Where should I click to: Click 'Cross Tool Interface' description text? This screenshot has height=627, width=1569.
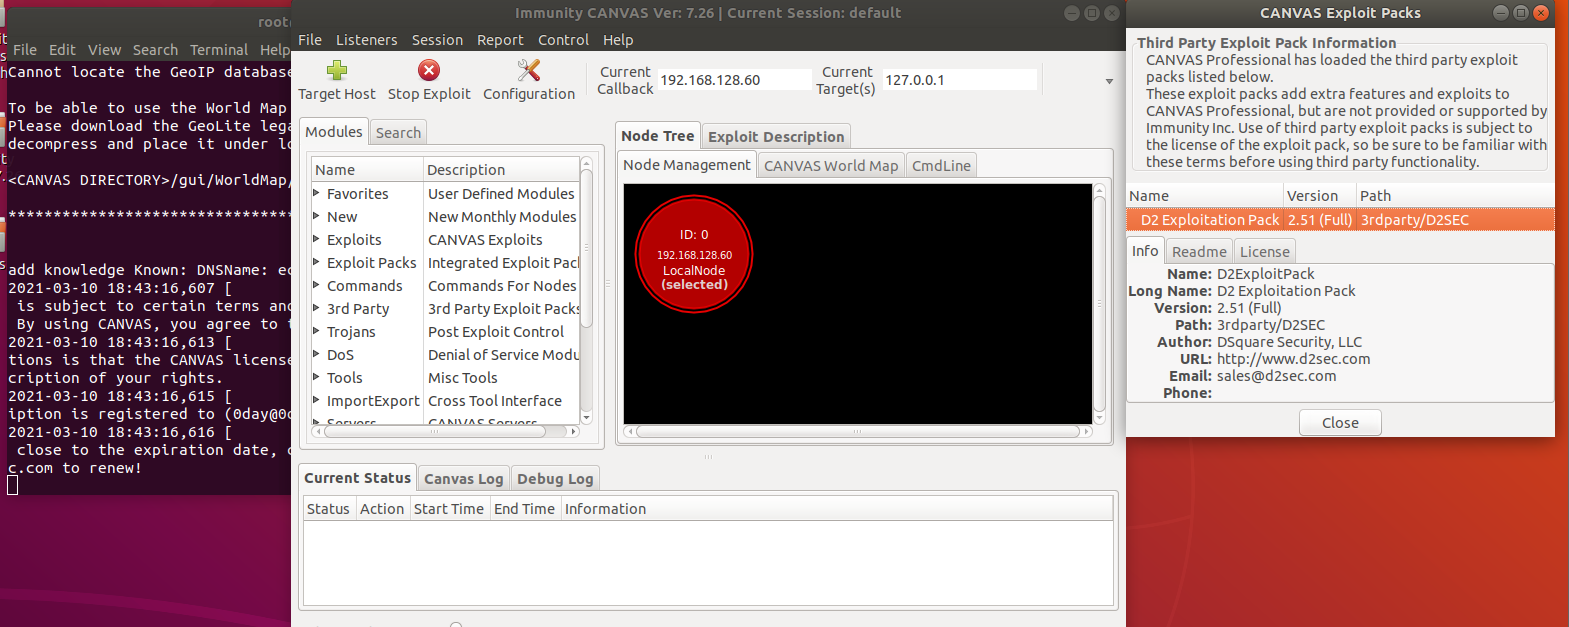coord(495,401)
